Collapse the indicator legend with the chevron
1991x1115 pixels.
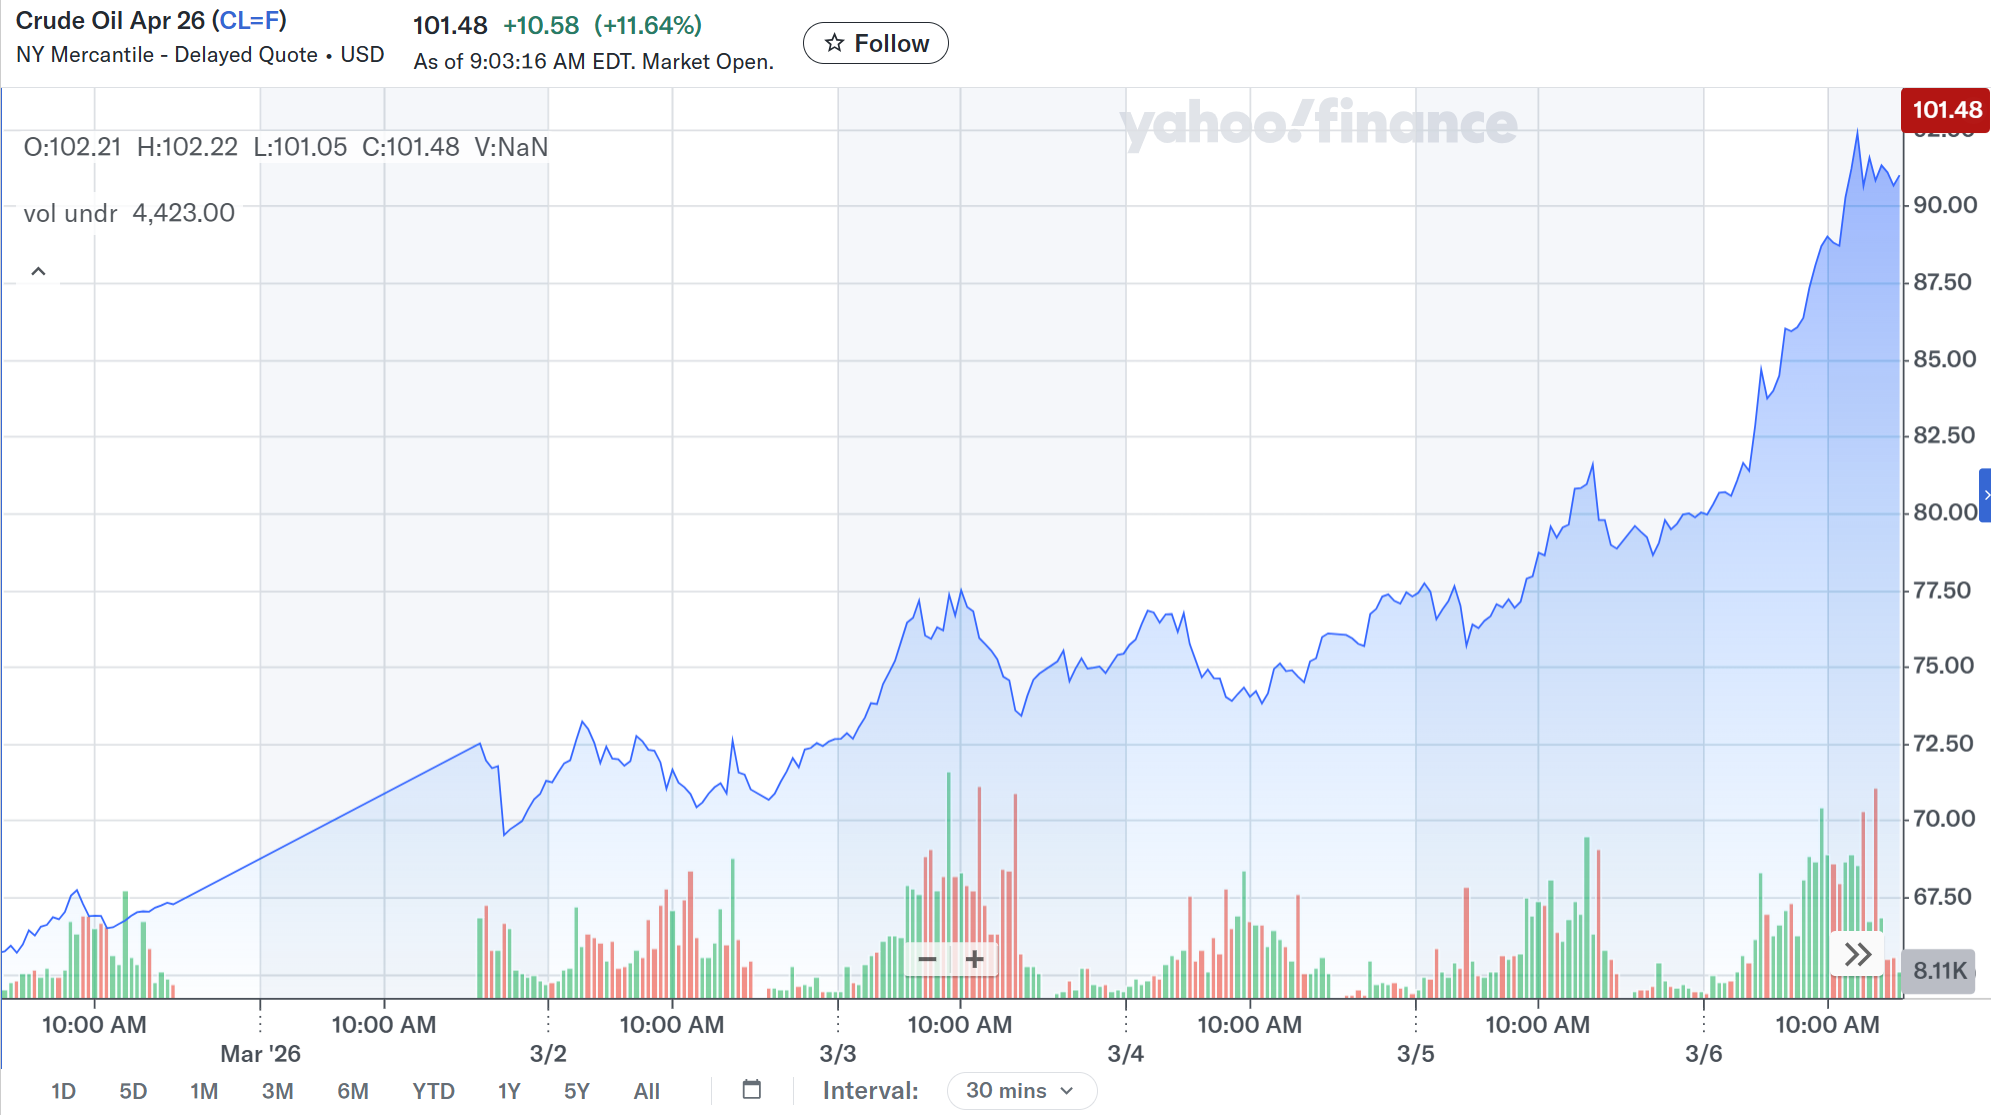pos(38,271)
